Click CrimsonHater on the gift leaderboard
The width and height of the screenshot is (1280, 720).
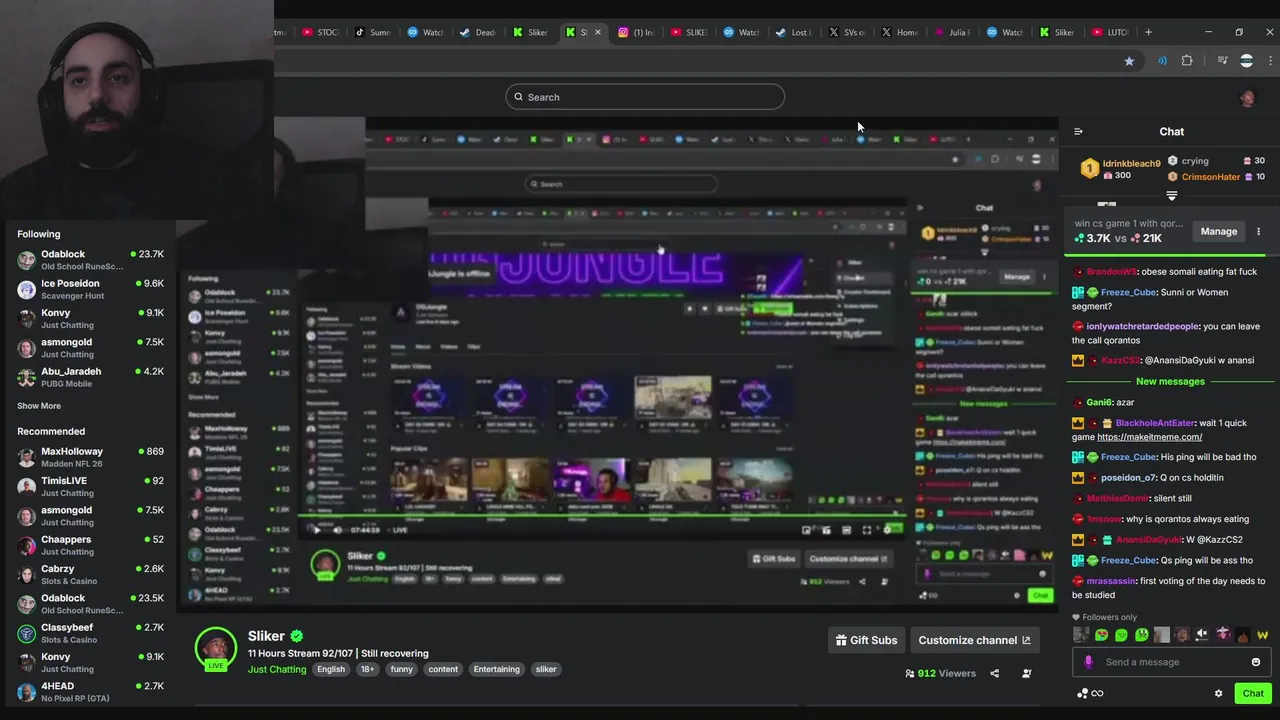pos(1210,177)
